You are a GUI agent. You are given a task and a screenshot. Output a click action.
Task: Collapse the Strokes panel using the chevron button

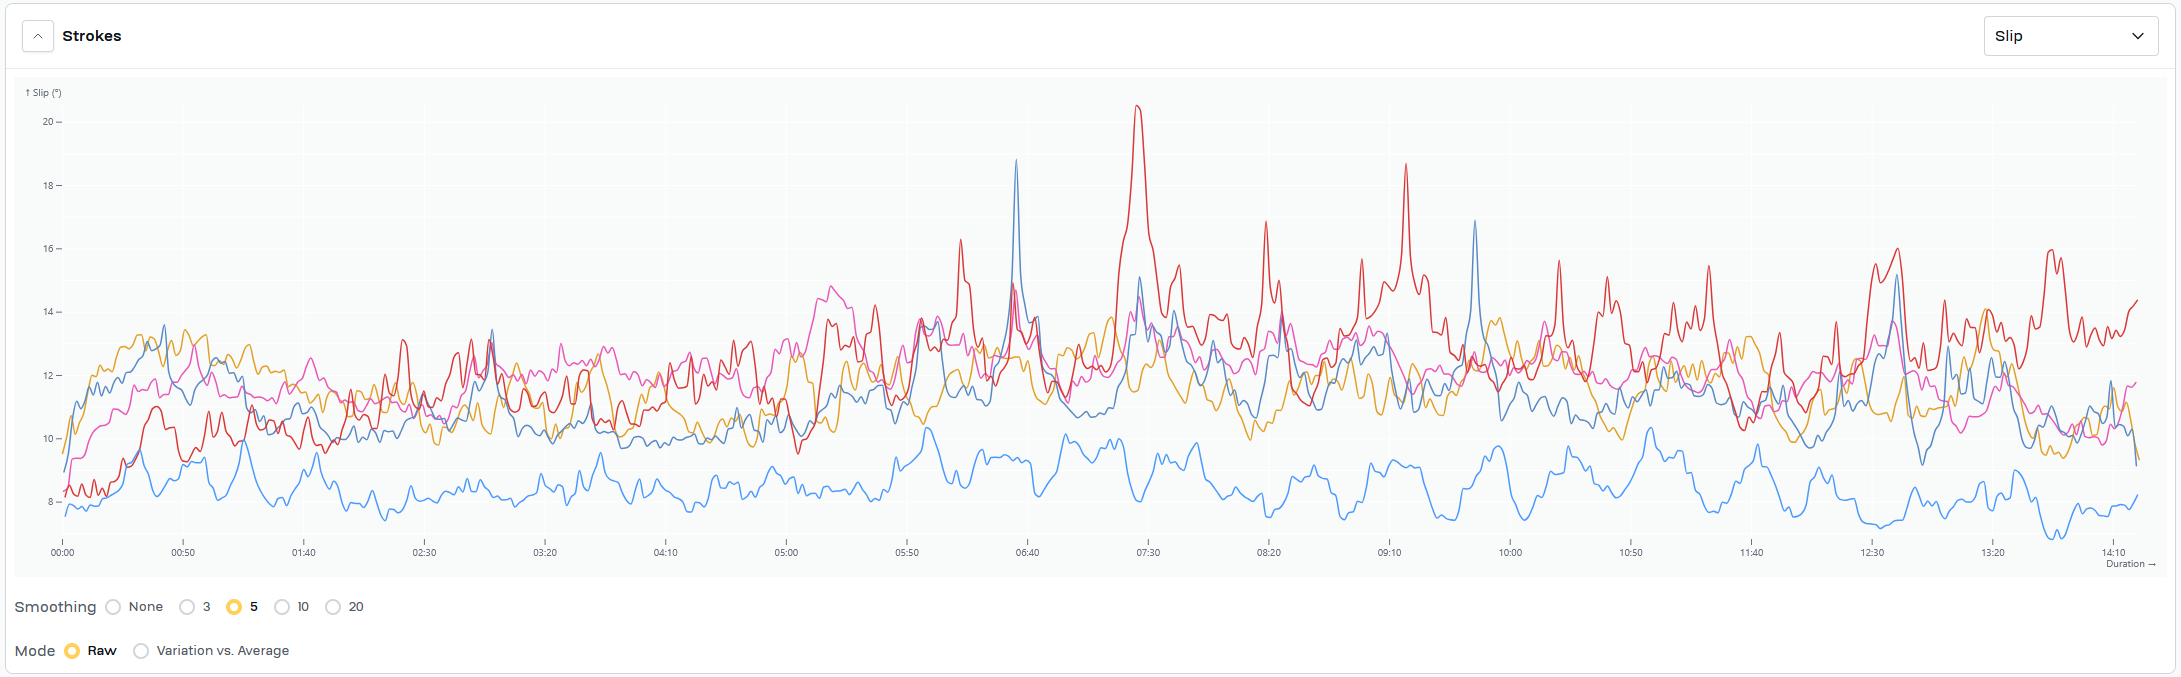pos(37,37)
